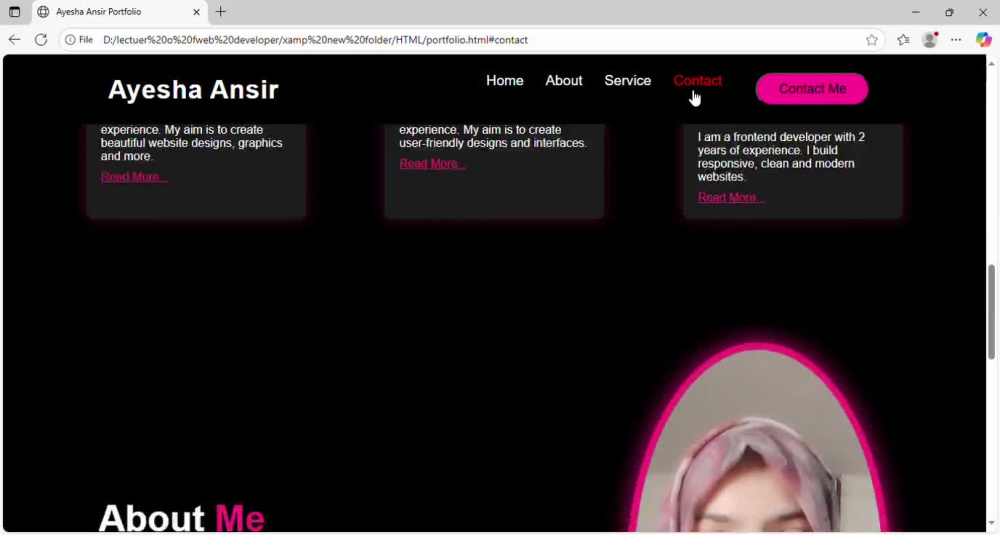1000x535 pixels.
Task: Open the favorites list
Action: (x=903, y=40)
